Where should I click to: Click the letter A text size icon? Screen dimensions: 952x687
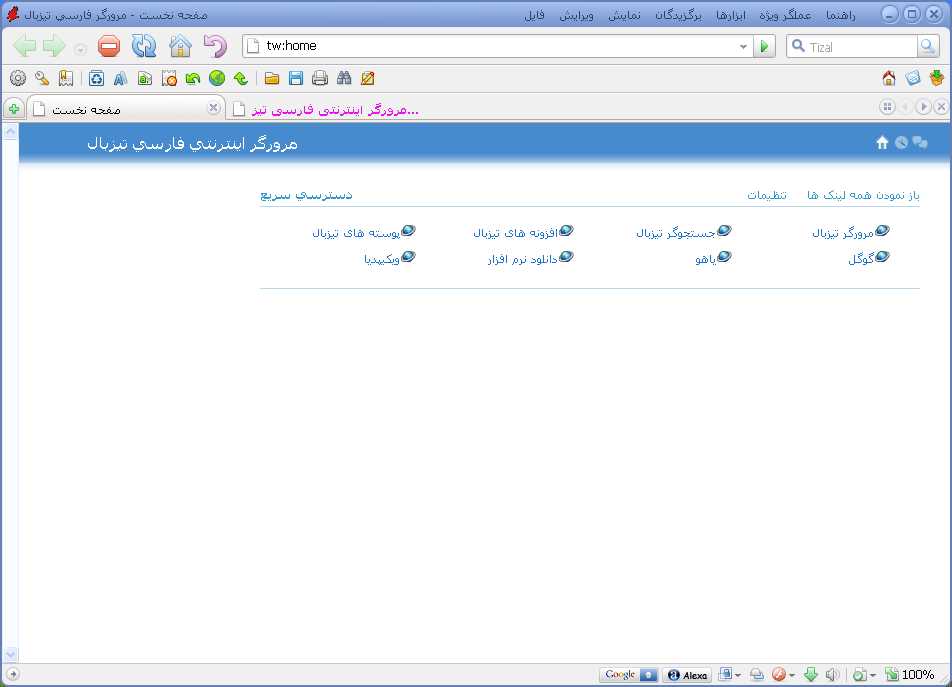tap(120, 78)
